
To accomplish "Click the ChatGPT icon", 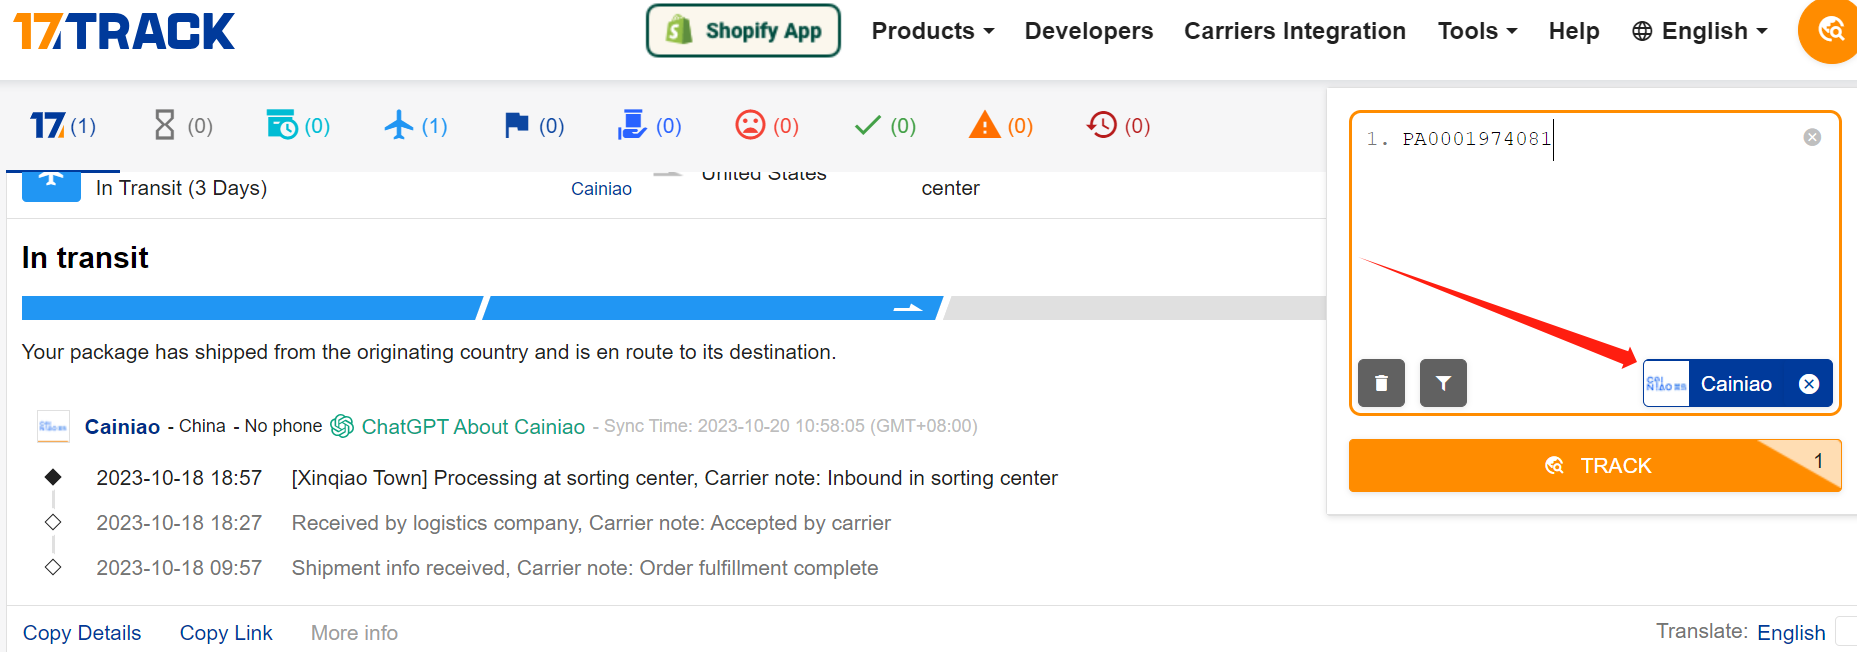I will (x=342, y=426).
